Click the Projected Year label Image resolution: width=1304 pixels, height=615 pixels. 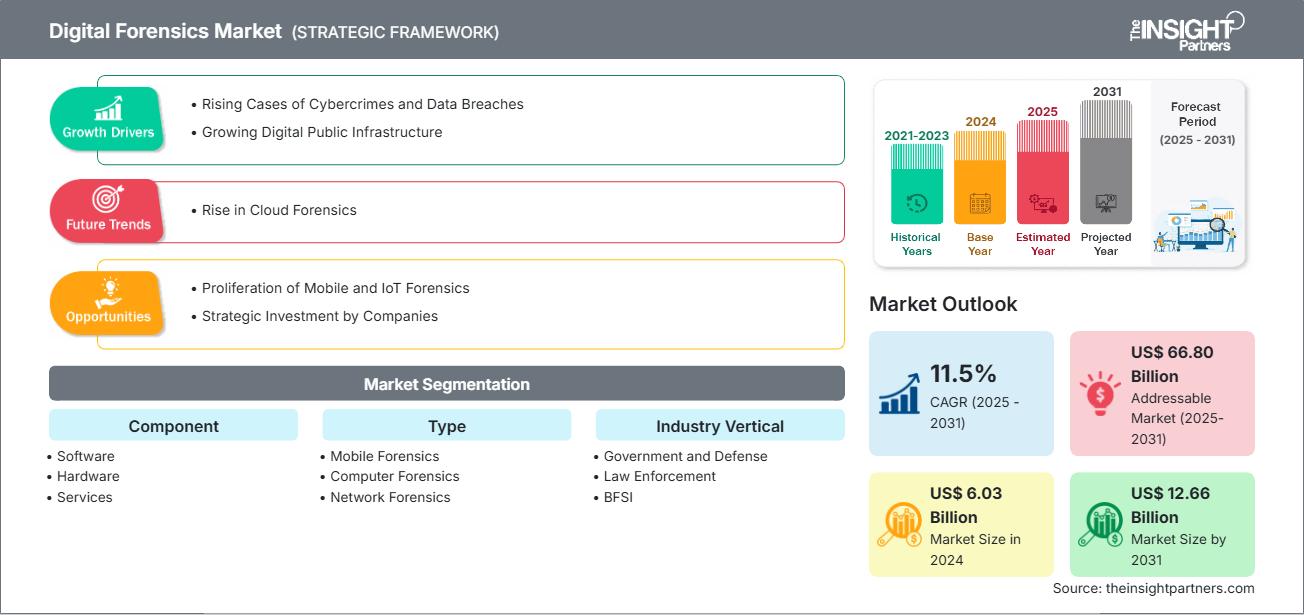[x=1106, y=244]
